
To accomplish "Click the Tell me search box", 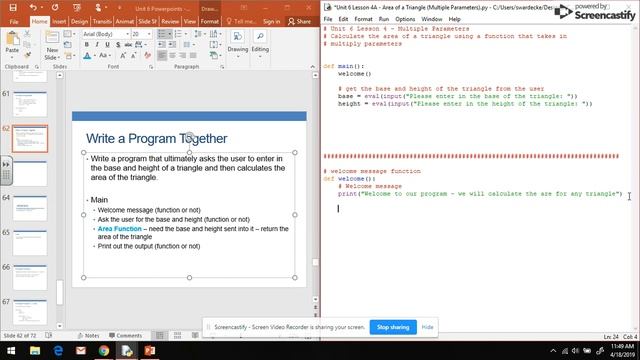I will click(x=240, y=21).
